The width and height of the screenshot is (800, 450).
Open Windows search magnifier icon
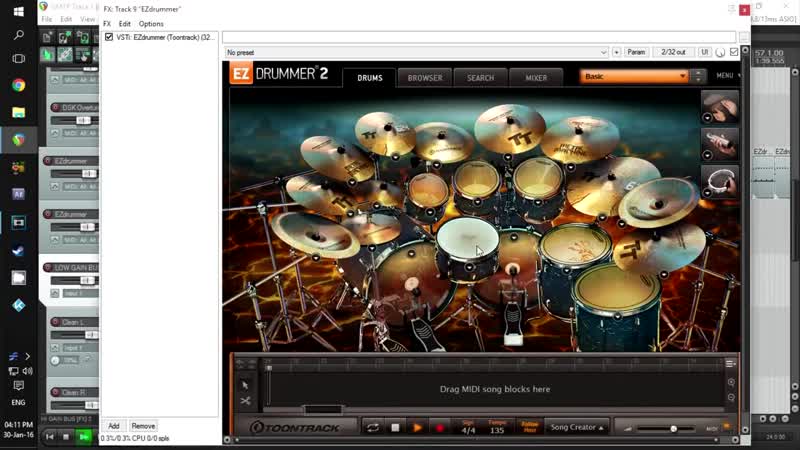[x=18, y=35]
